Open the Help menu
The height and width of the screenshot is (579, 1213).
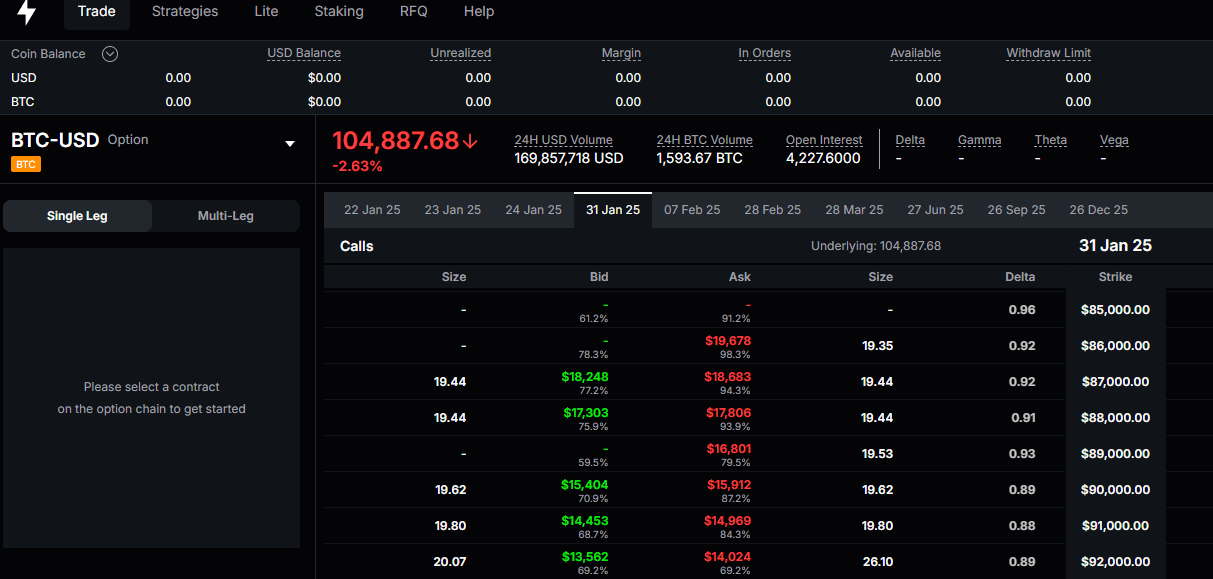(x=479, y=12)
